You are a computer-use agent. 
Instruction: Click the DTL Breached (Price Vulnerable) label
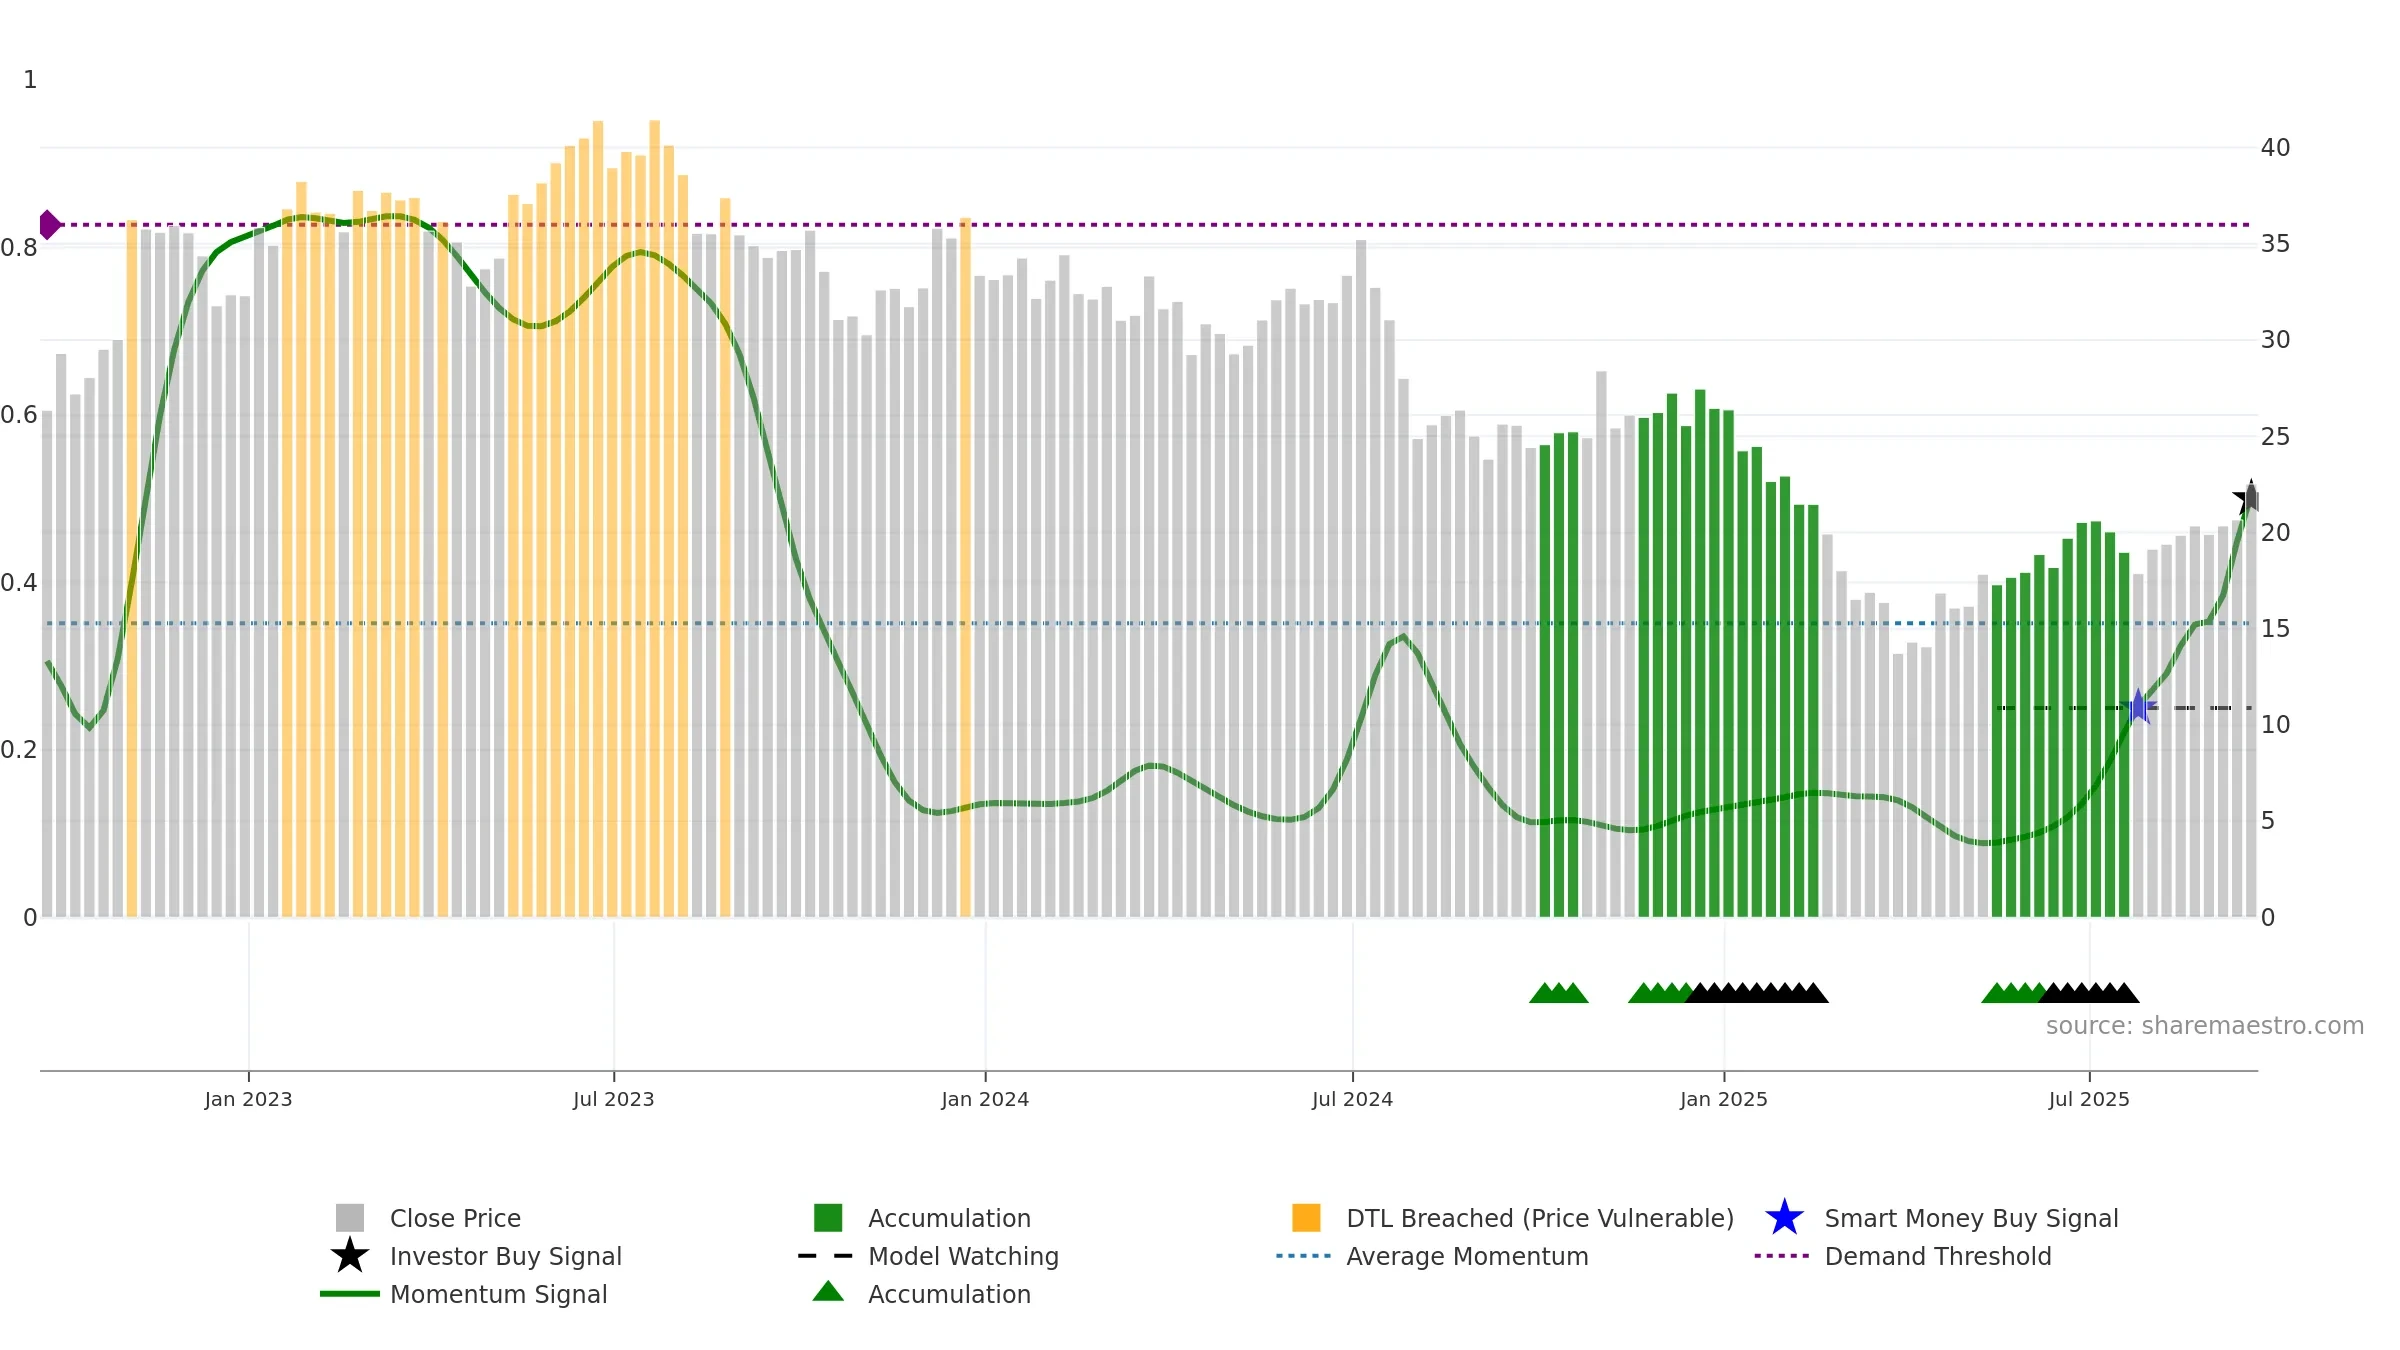(1540, 1218)
